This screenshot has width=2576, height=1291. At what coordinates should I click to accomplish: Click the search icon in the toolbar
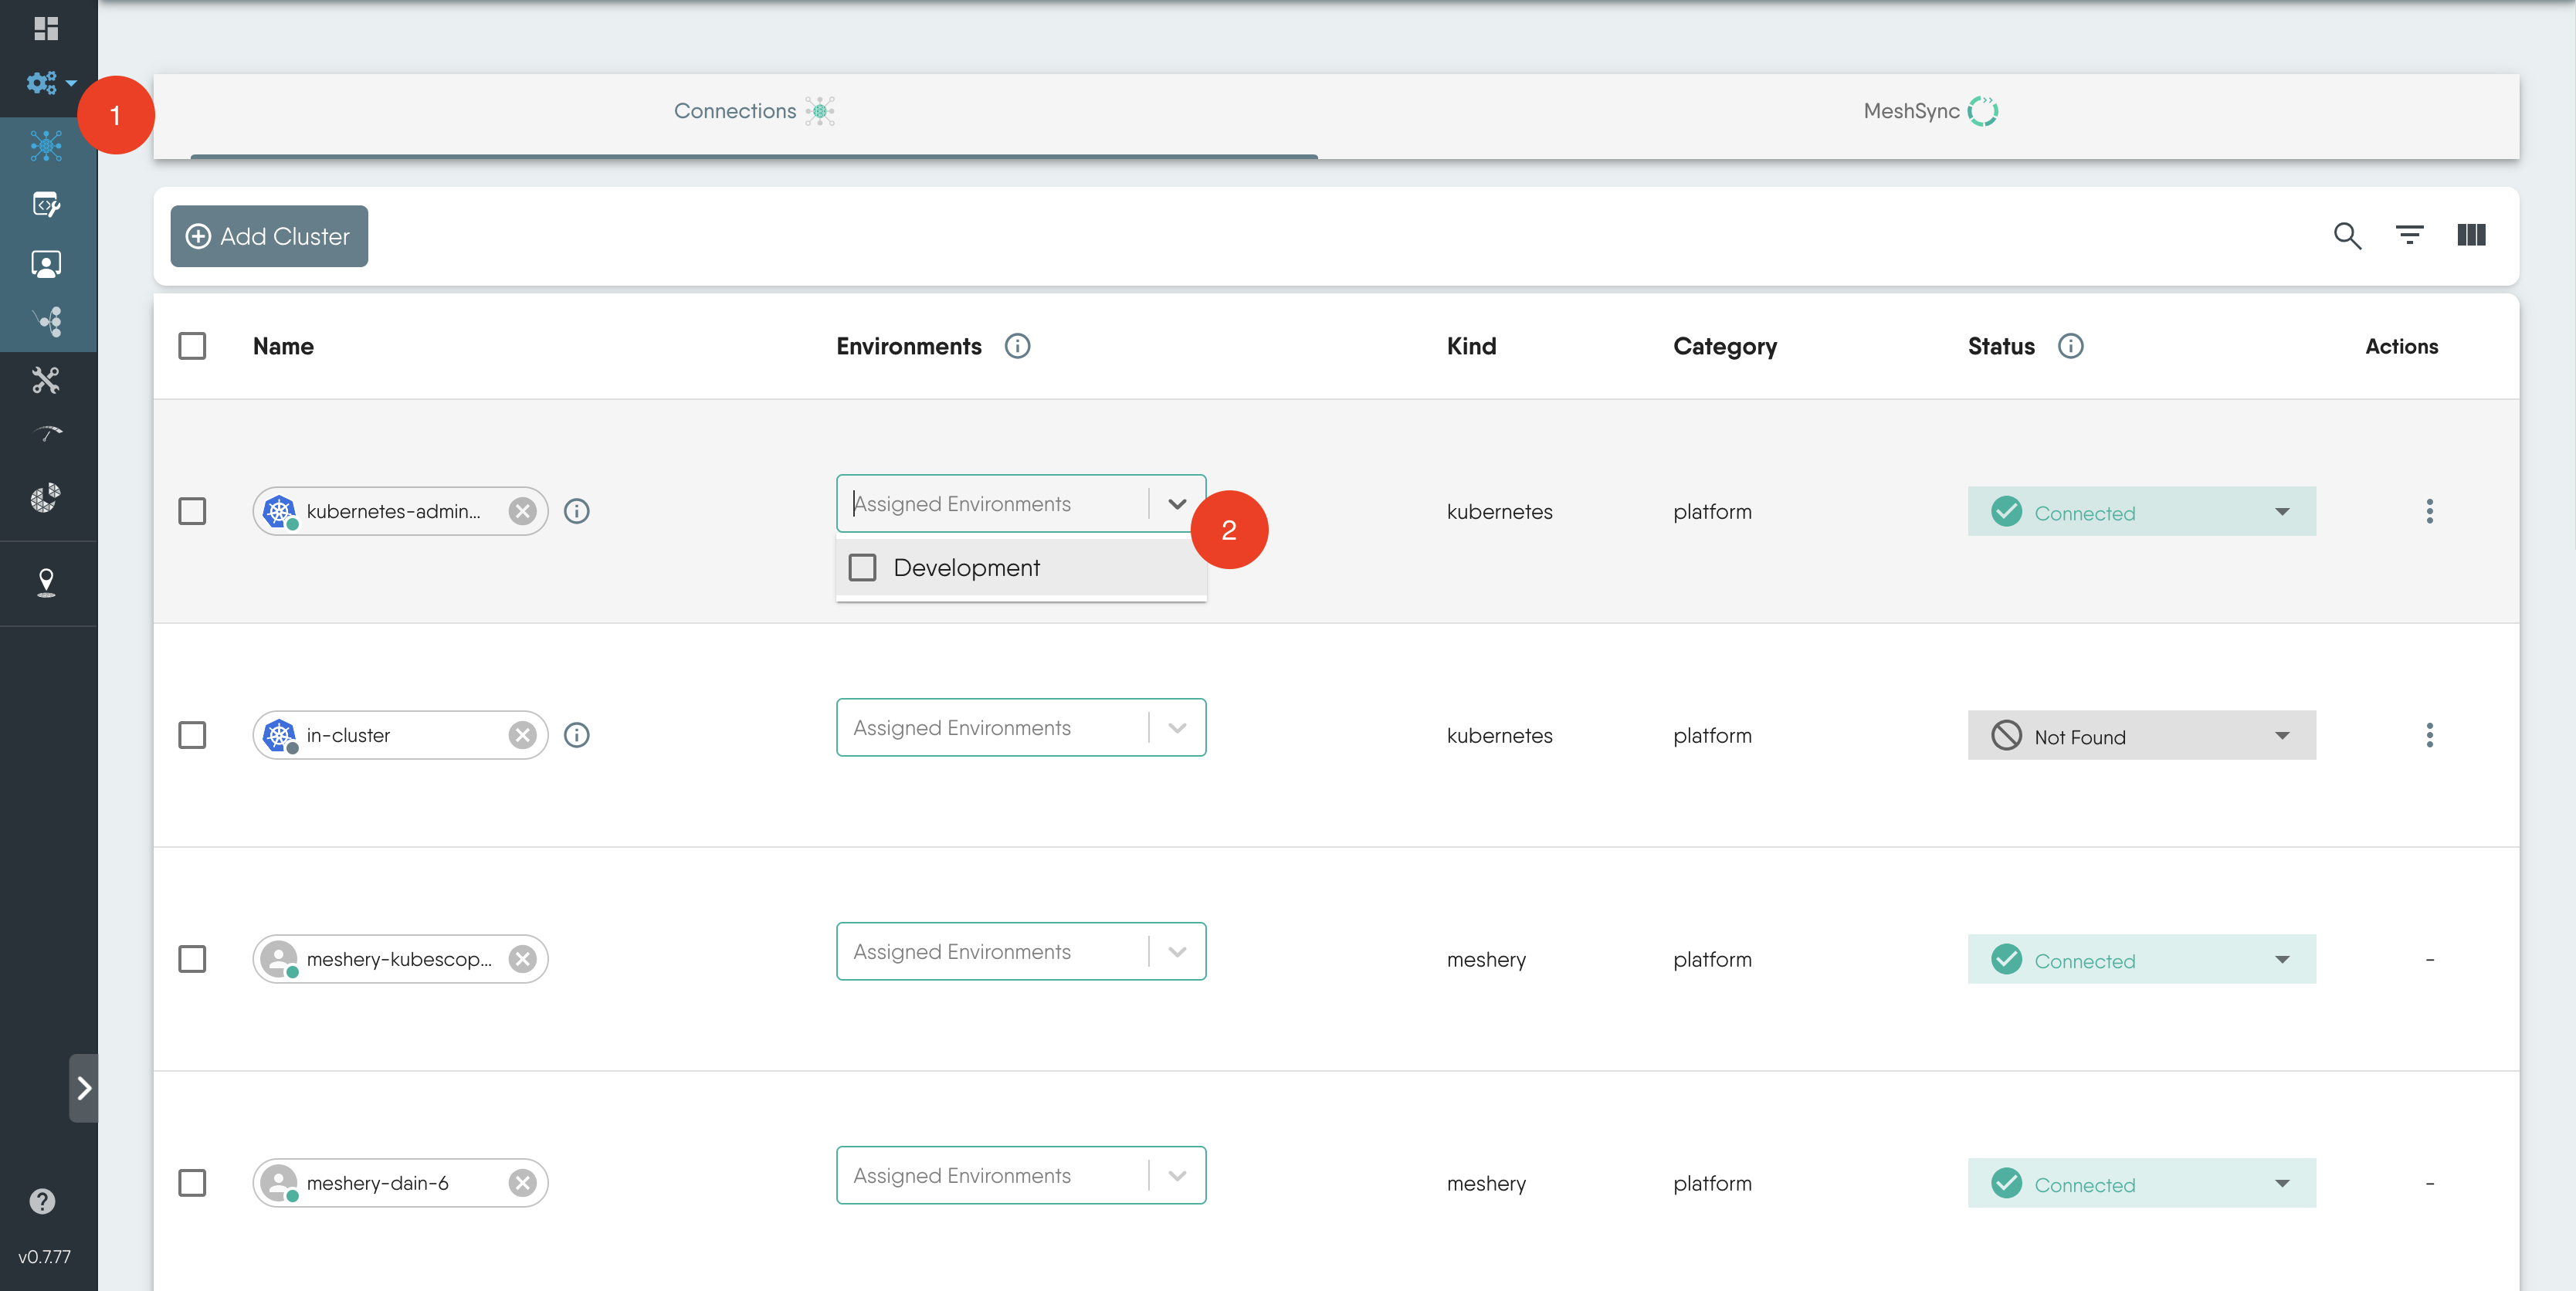(x=2347, y=236)
